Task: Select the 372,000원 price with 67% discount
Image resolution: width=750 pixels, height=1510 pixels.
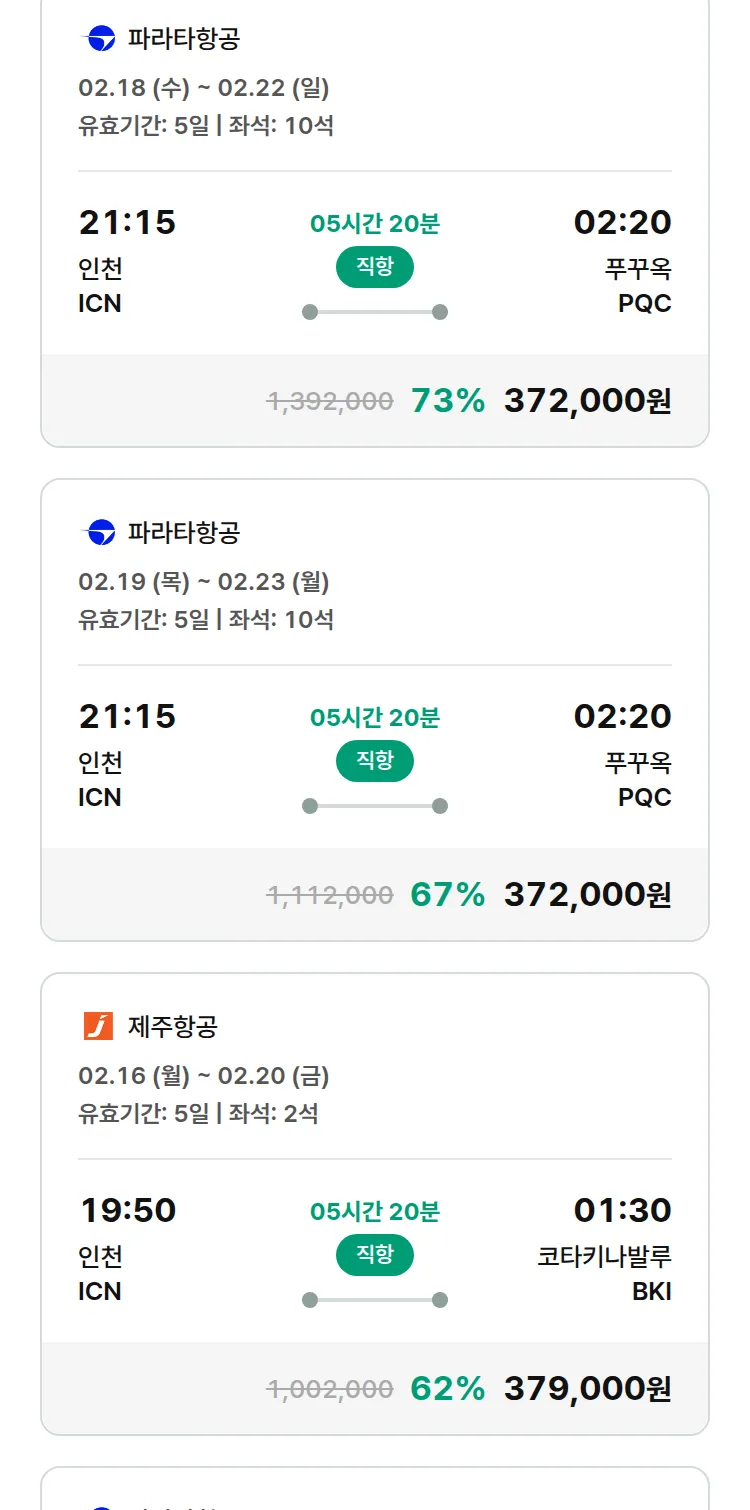Action: point(587,895)
